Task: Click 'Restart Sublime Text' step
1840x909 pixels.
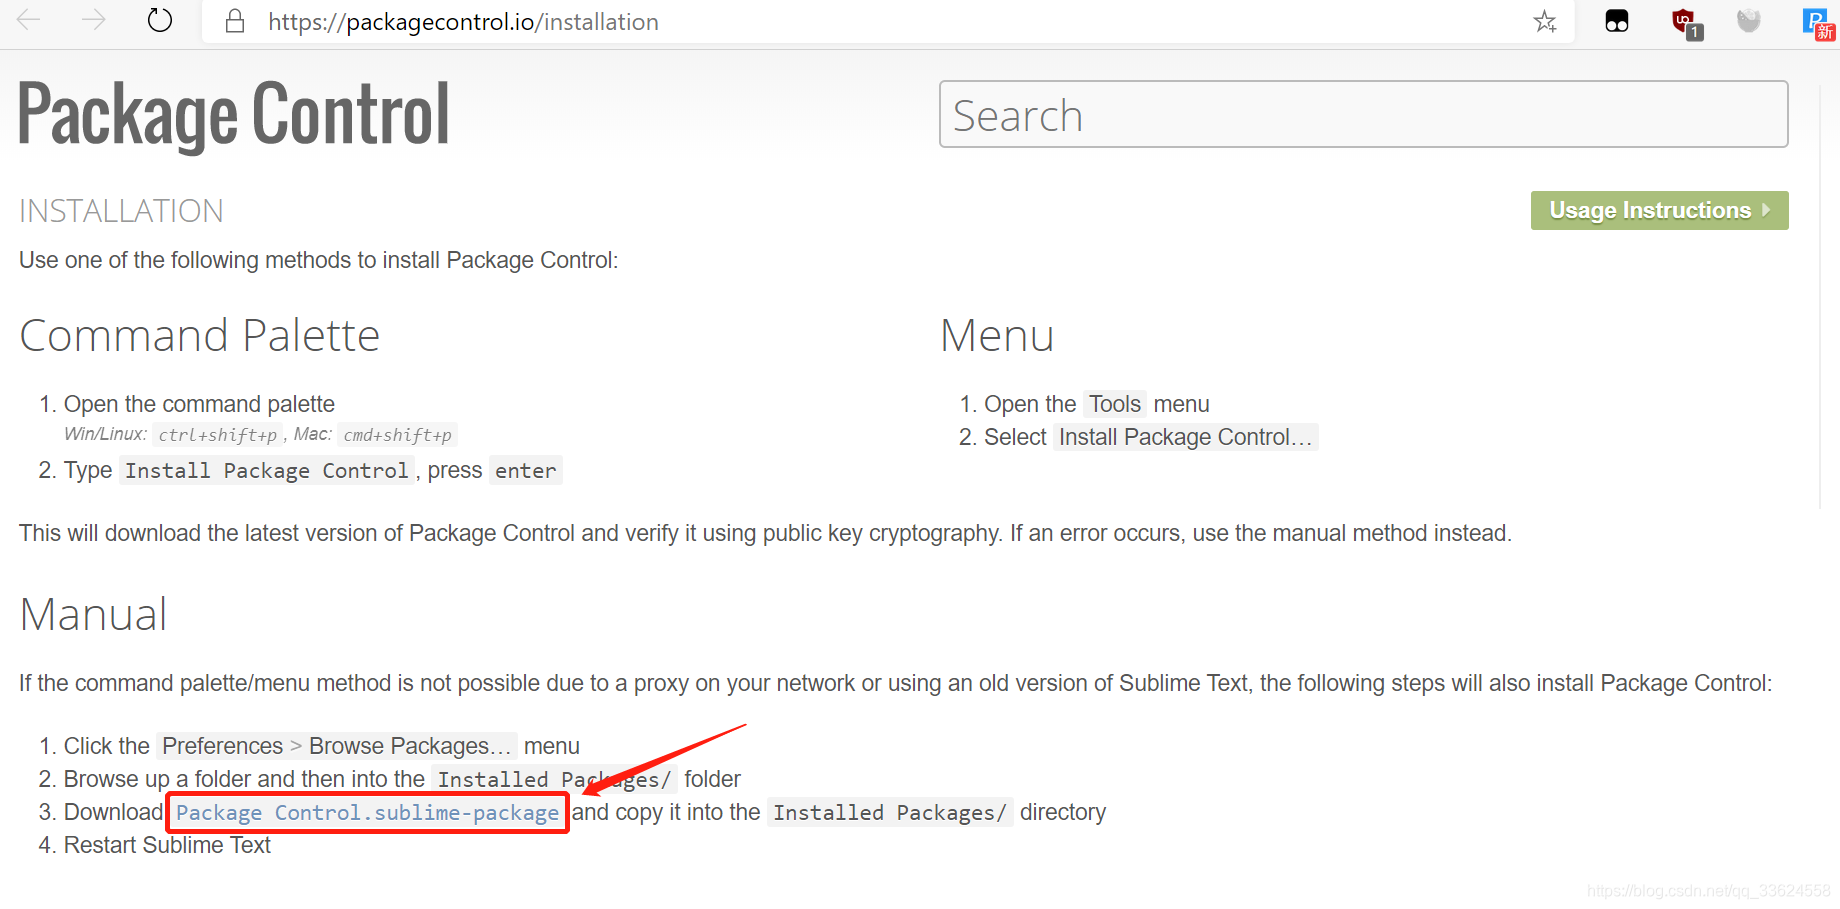Action: [x=167, y=845]
